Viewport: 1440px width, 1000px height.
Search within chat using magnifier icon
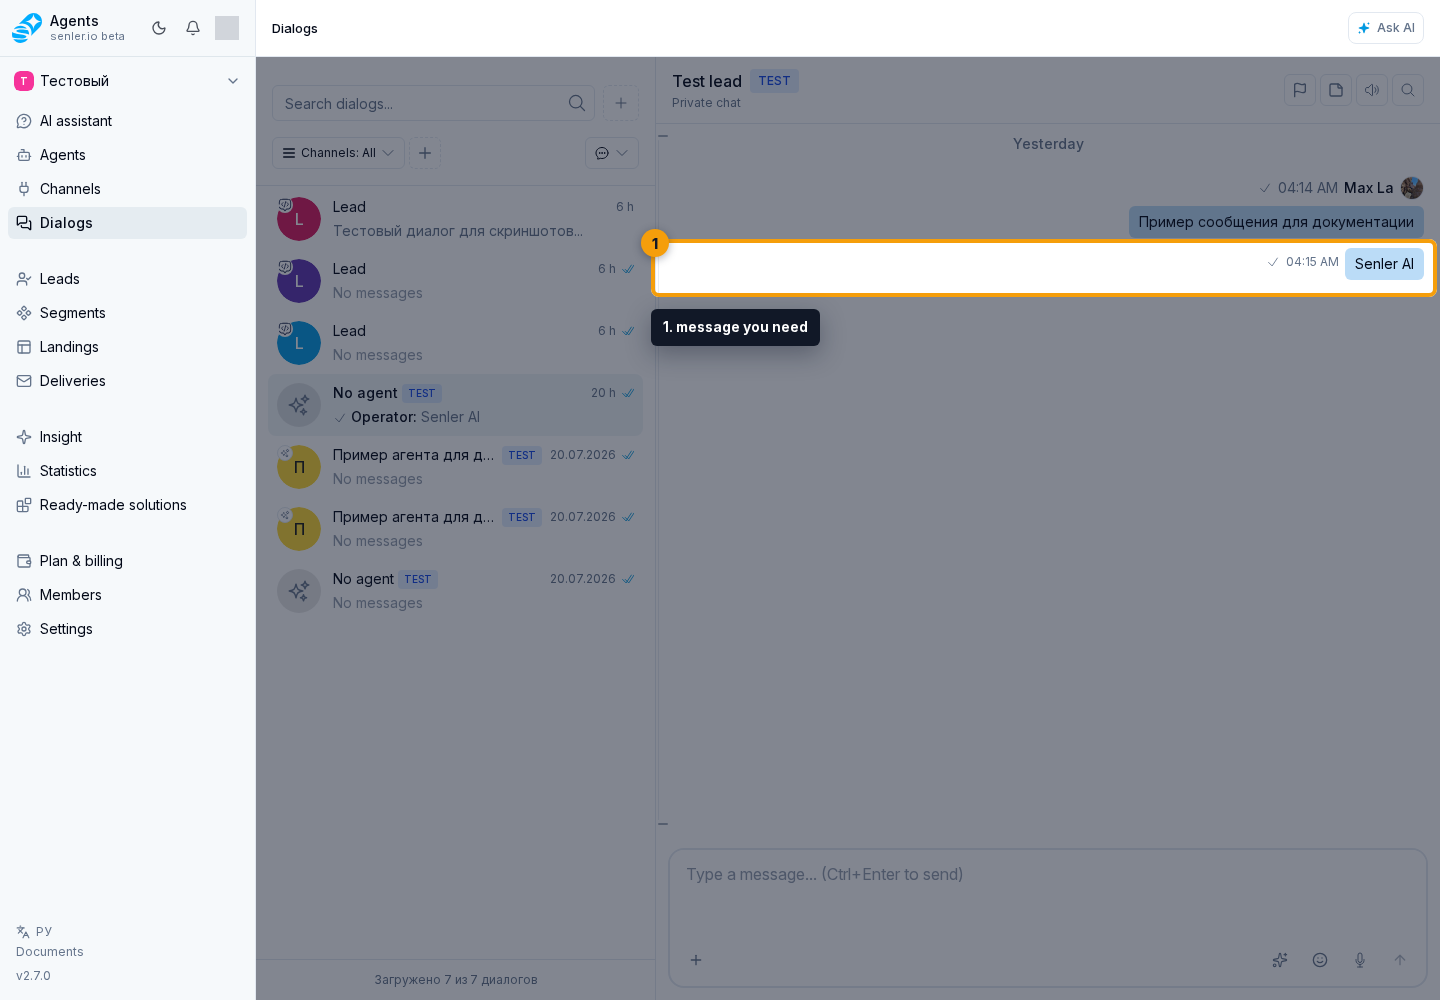click(1408, 90)
